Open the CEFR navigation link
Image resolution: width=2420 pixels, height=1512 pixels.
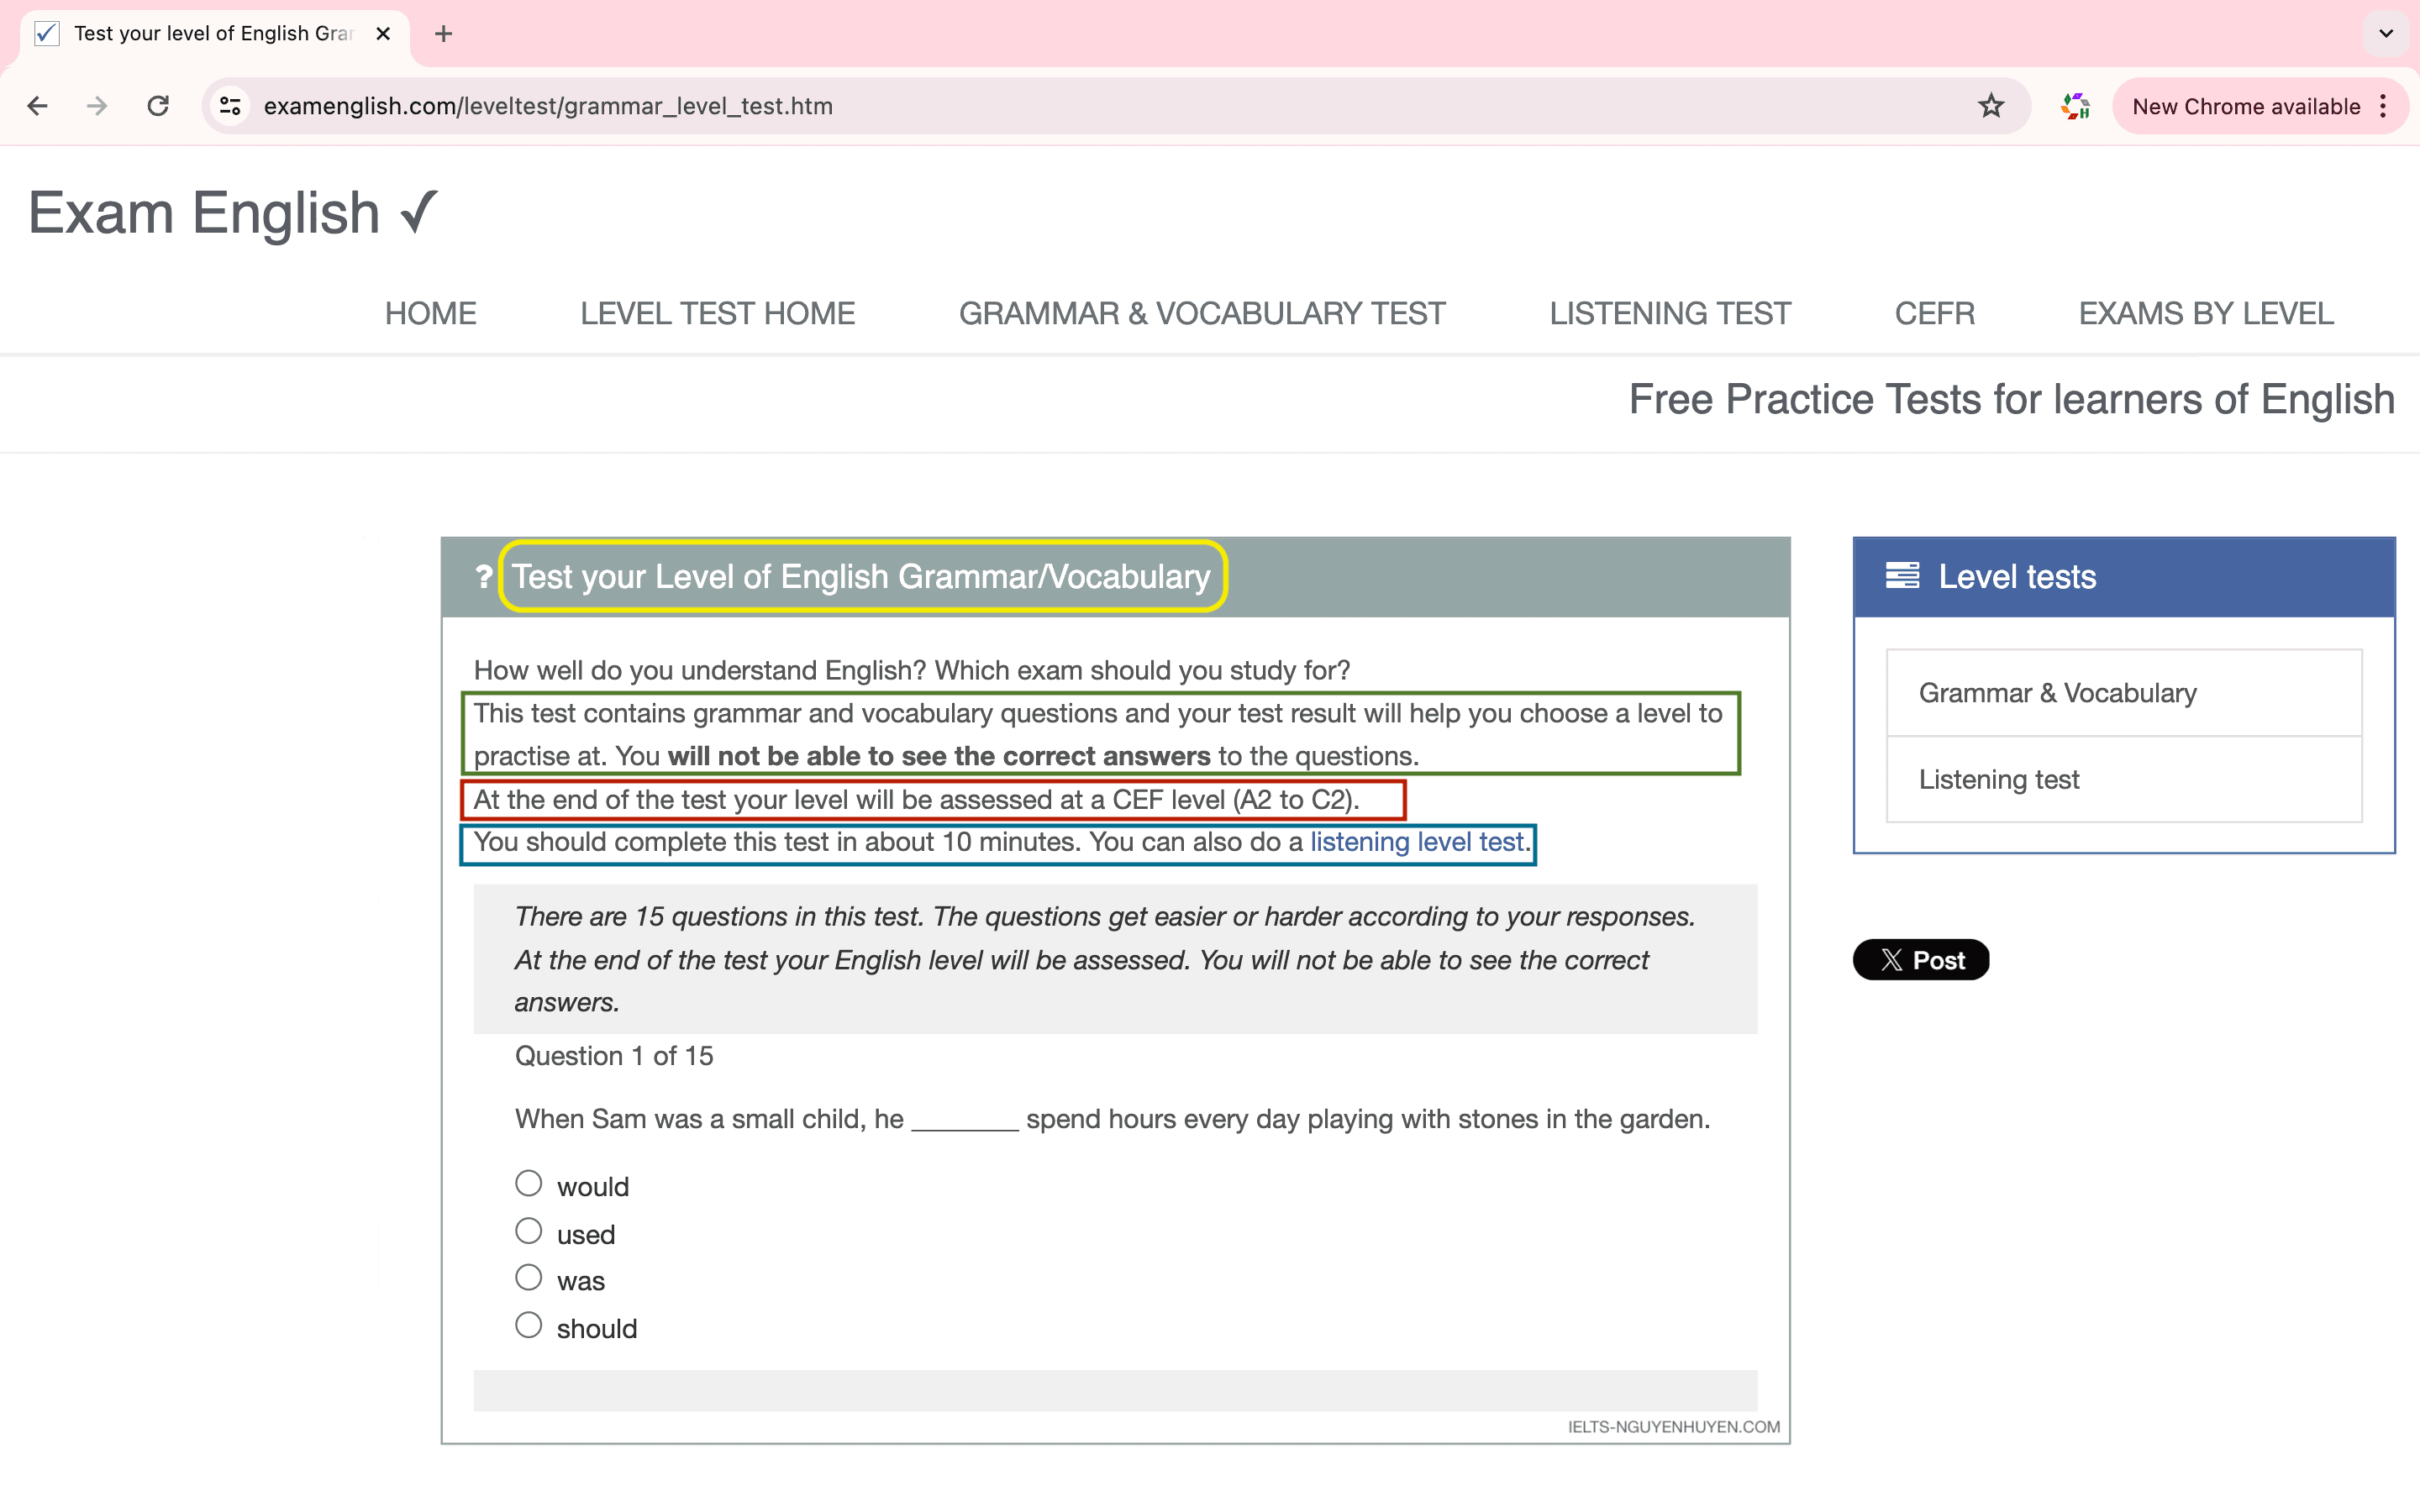(x=1935, y=314)
